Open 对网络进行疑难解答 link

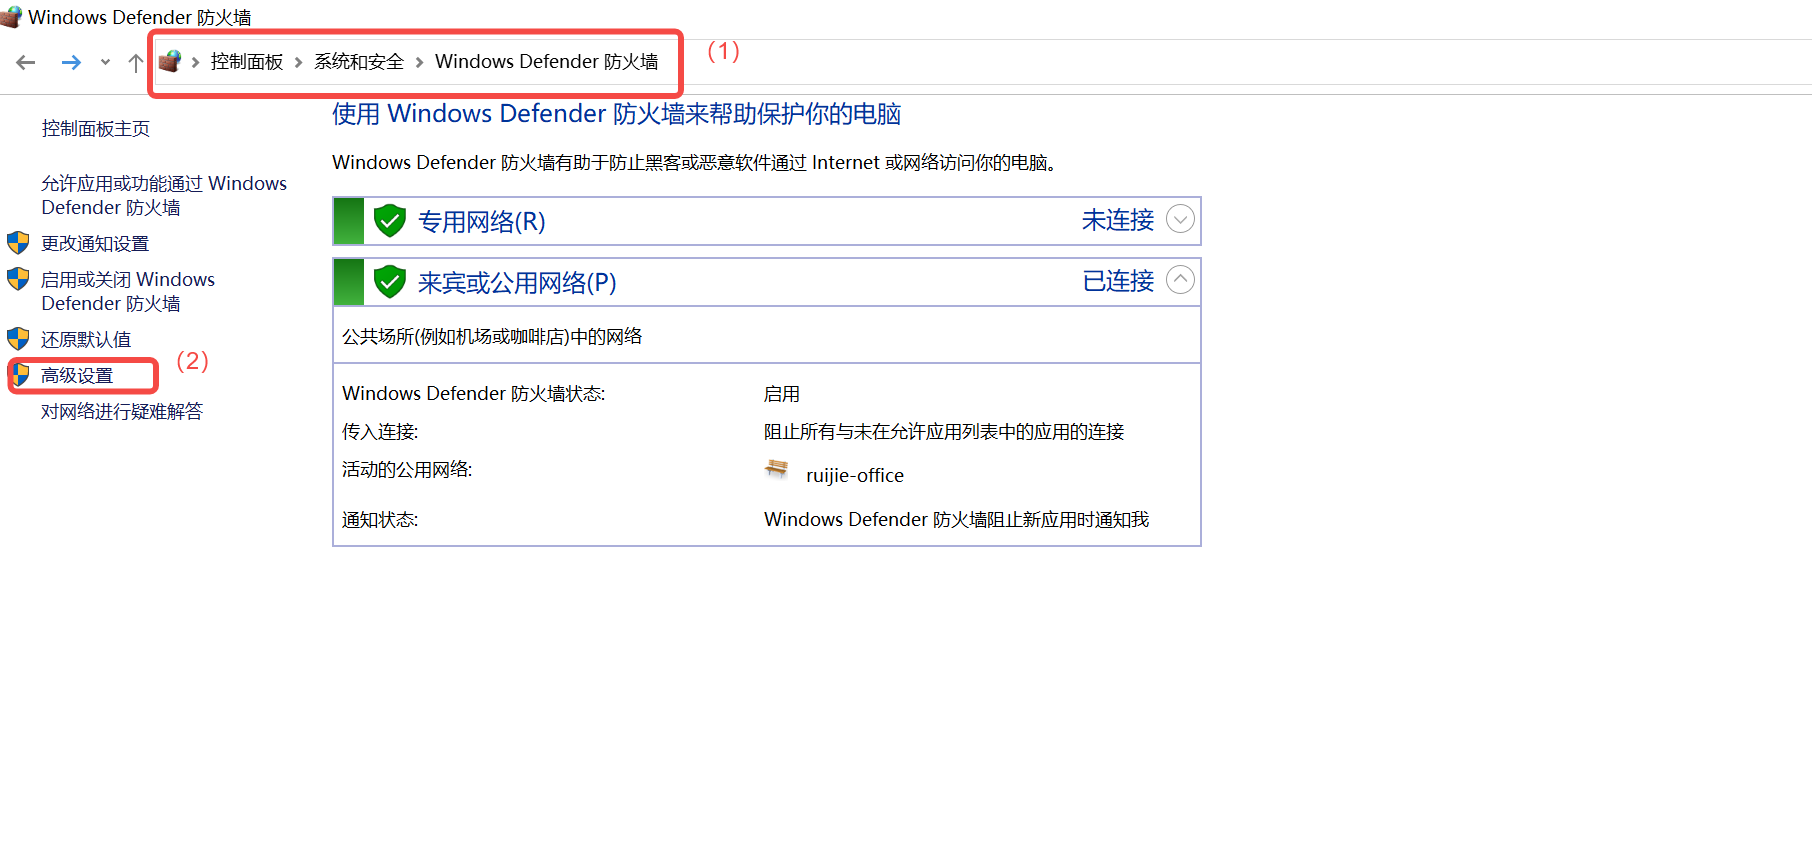coord(122,411)
